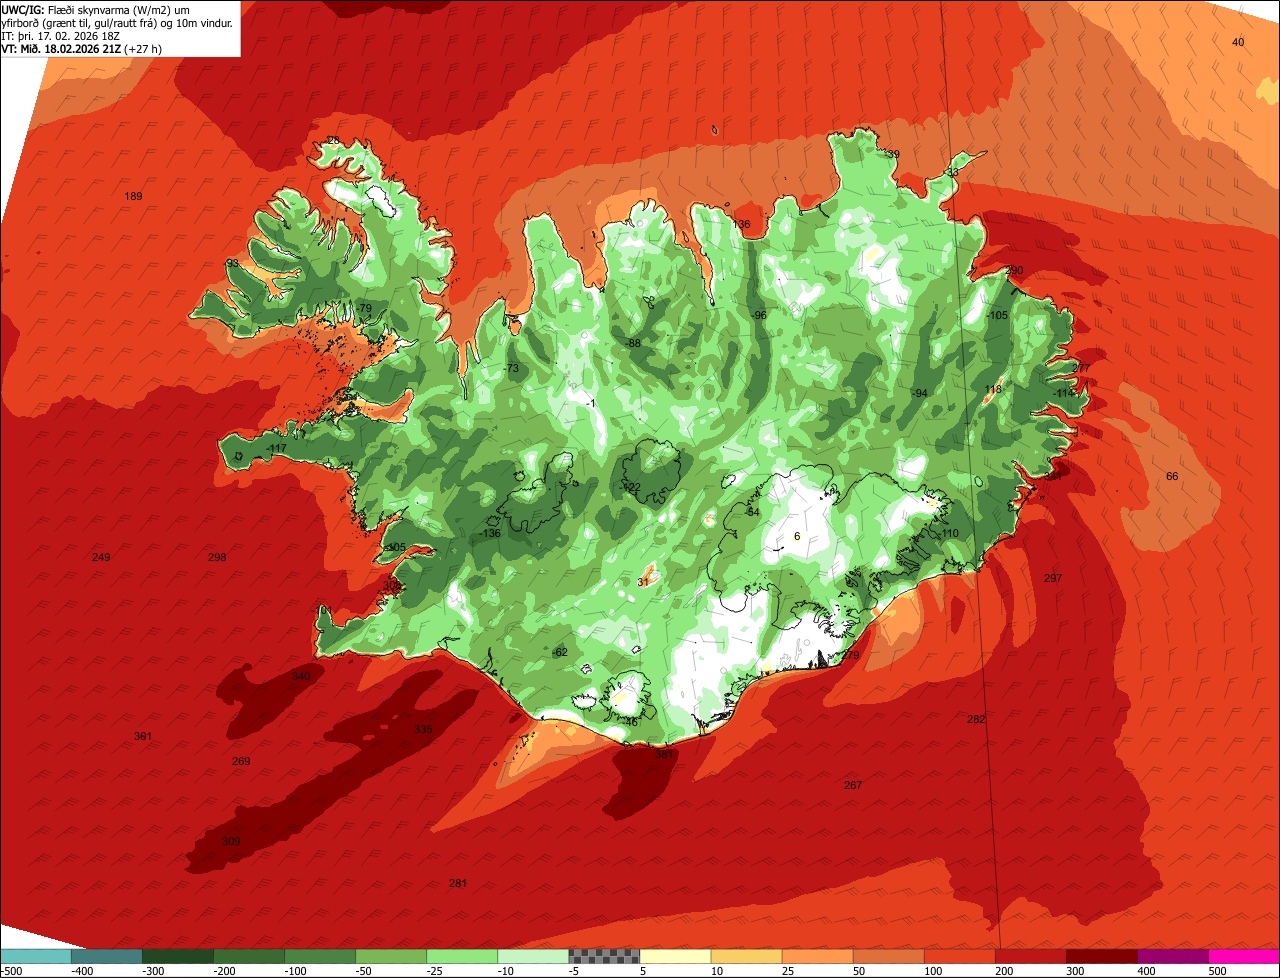Pick the pale green -10 to -5 swatch

coord(533,956)
